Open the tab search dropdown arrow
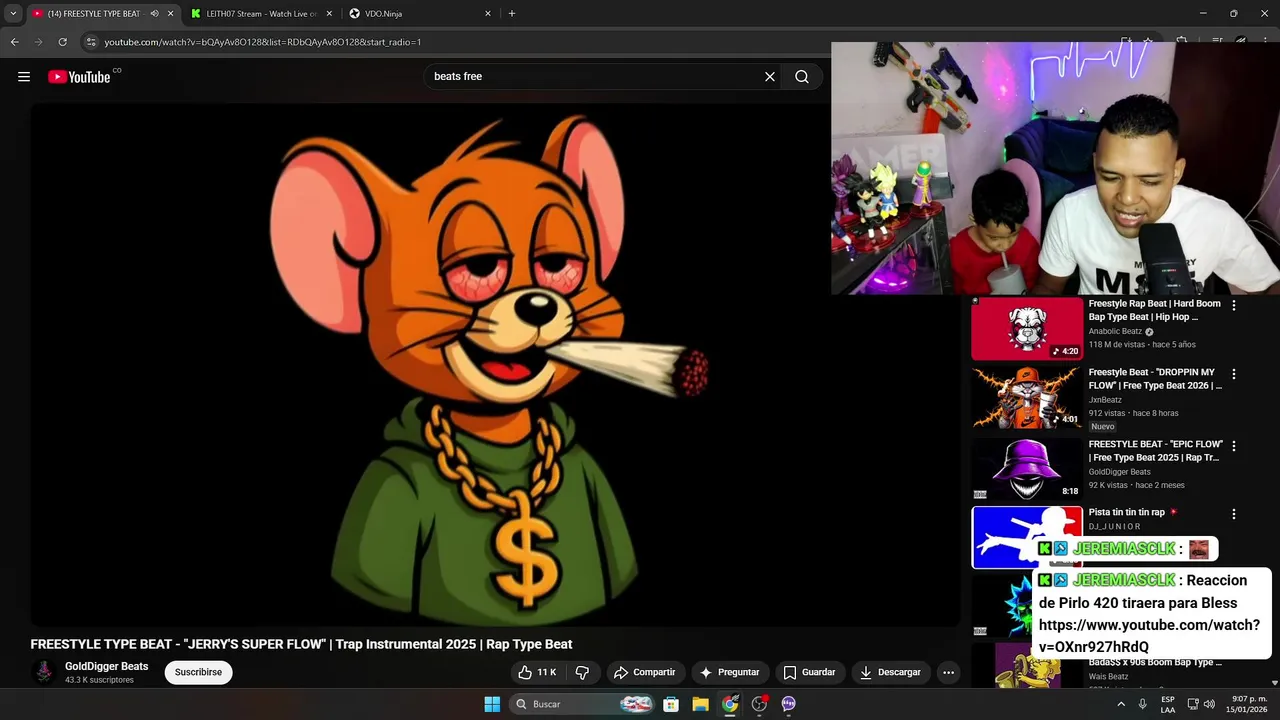The image size is (1280, 720). [13, 14]
